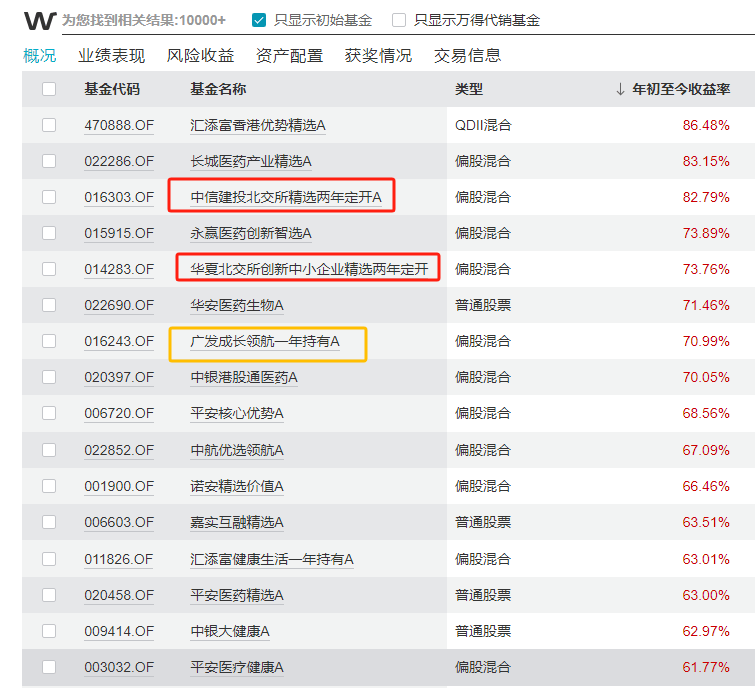Click the search results count text 10000+
This screenshot has width=755, height=688.
202,20
